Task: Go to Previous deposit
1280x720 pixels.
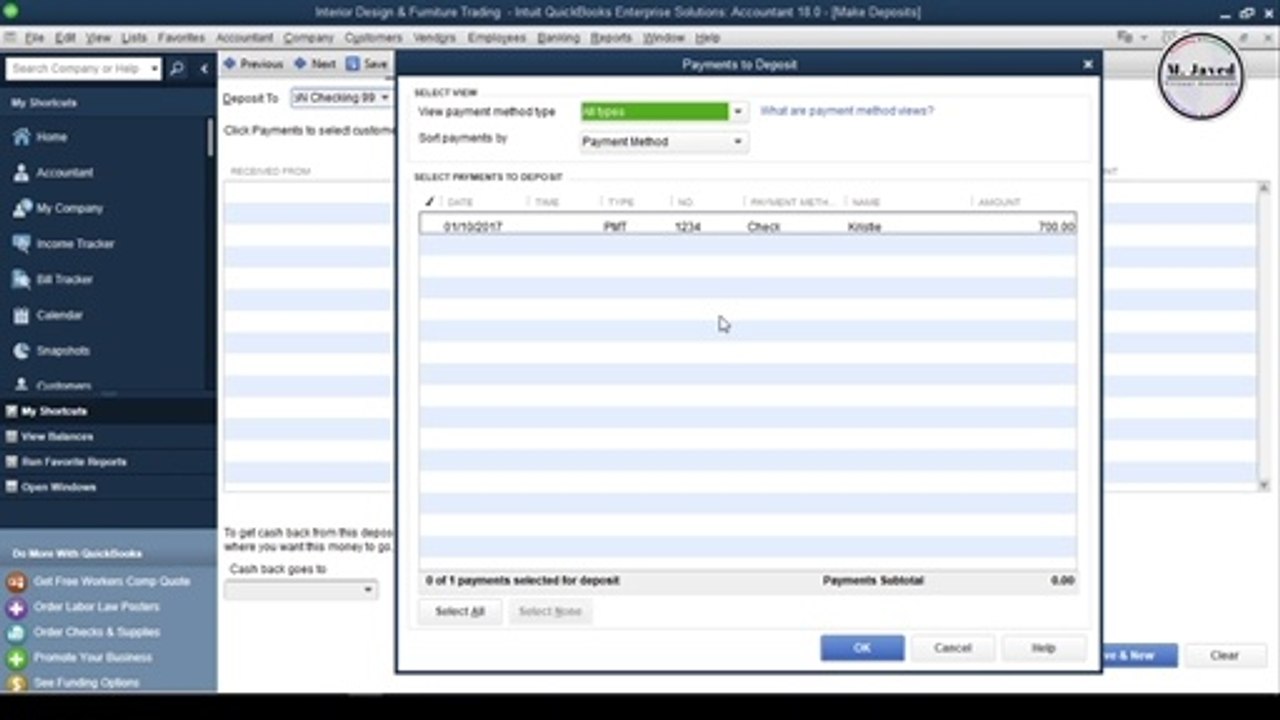Action: click(x=253, y=64)
